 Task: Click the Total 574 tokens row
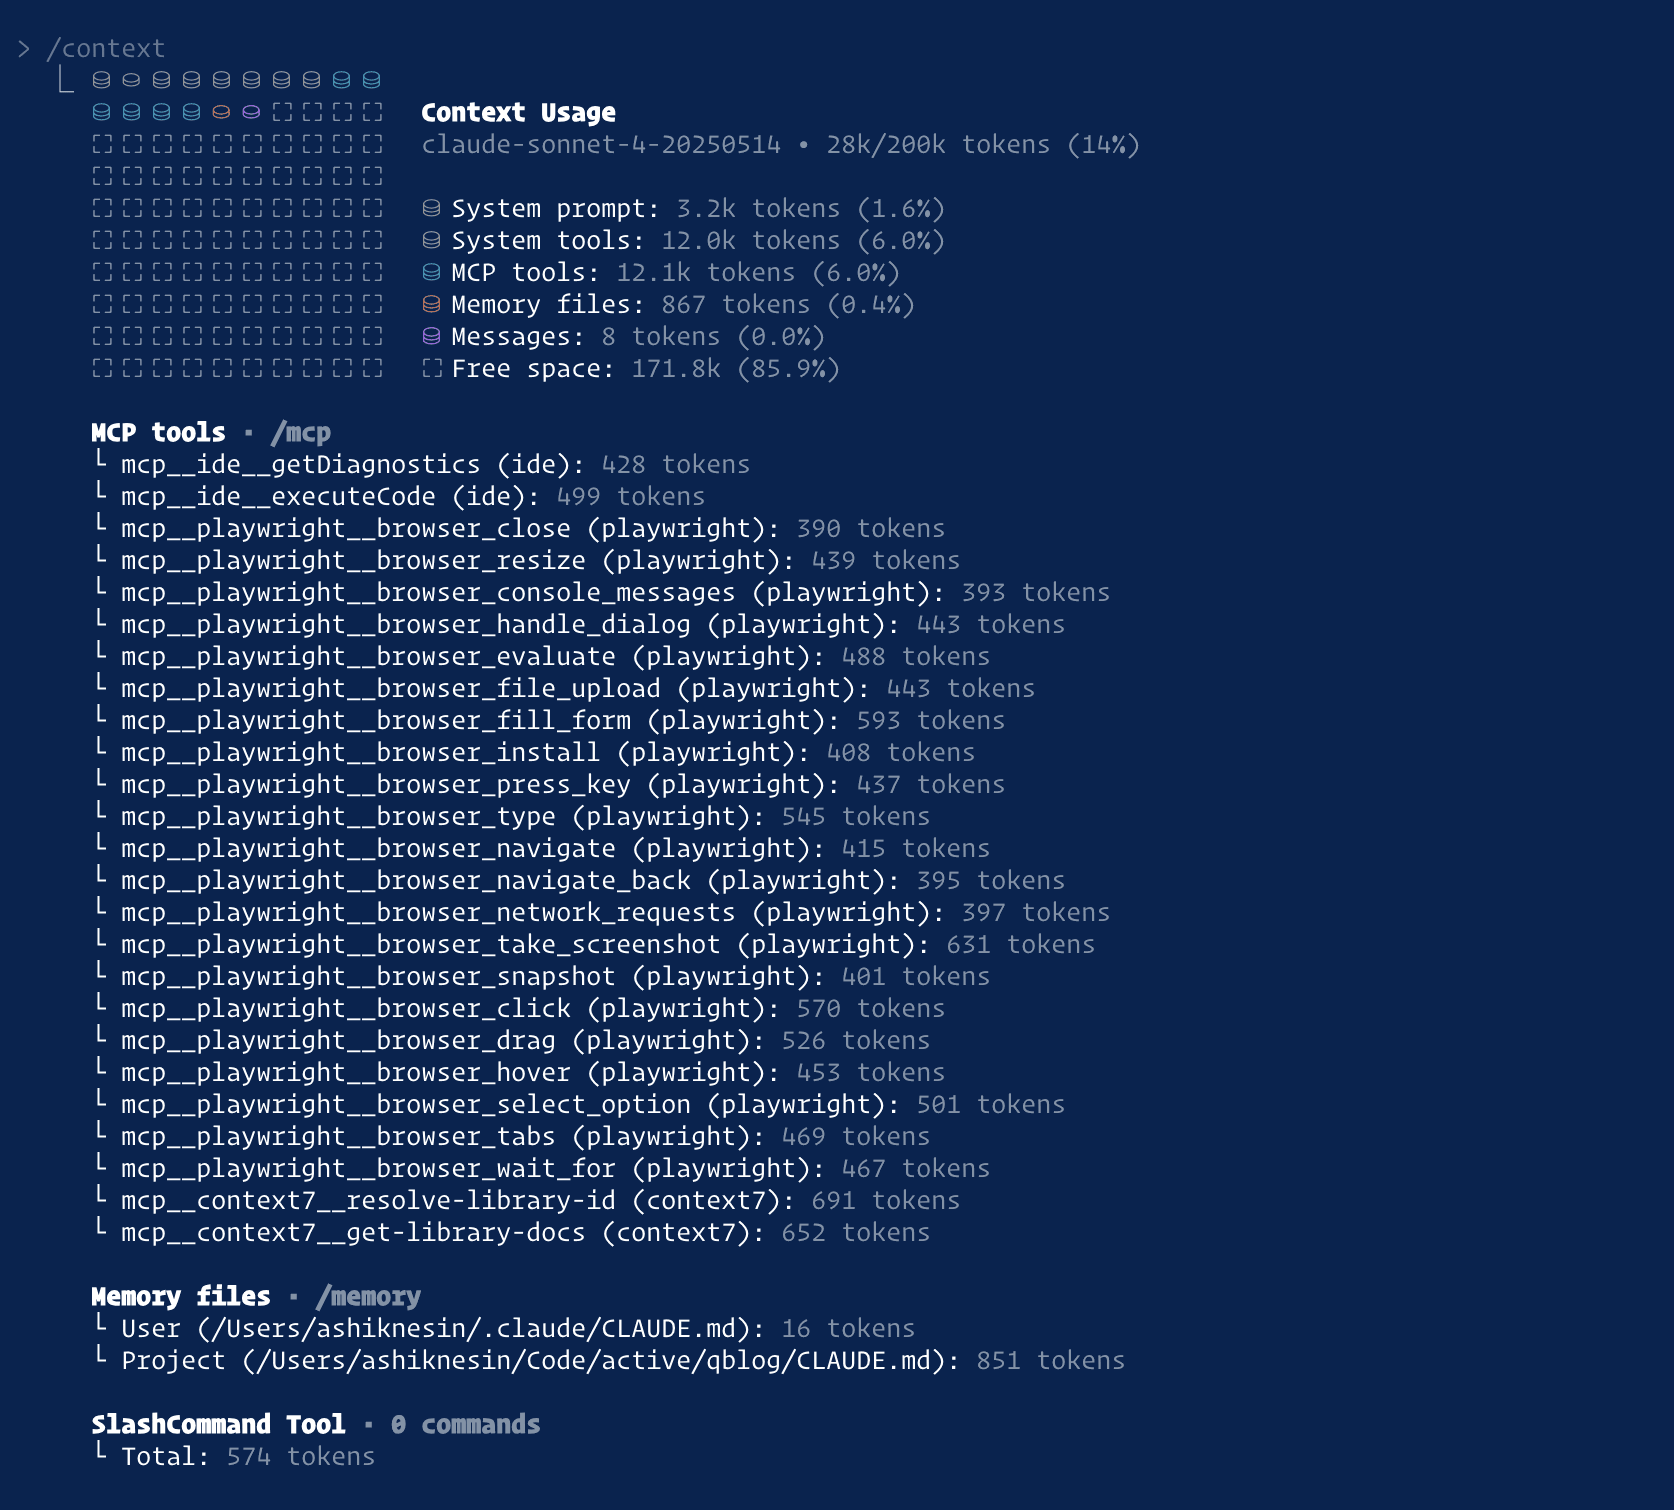(x=235, y=1457)
